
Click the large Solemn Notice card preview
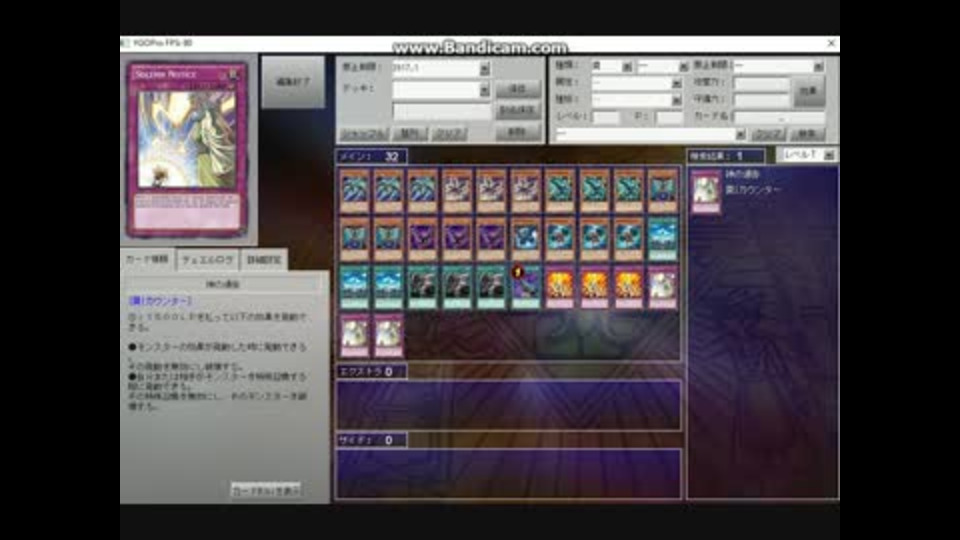point(187,149)
